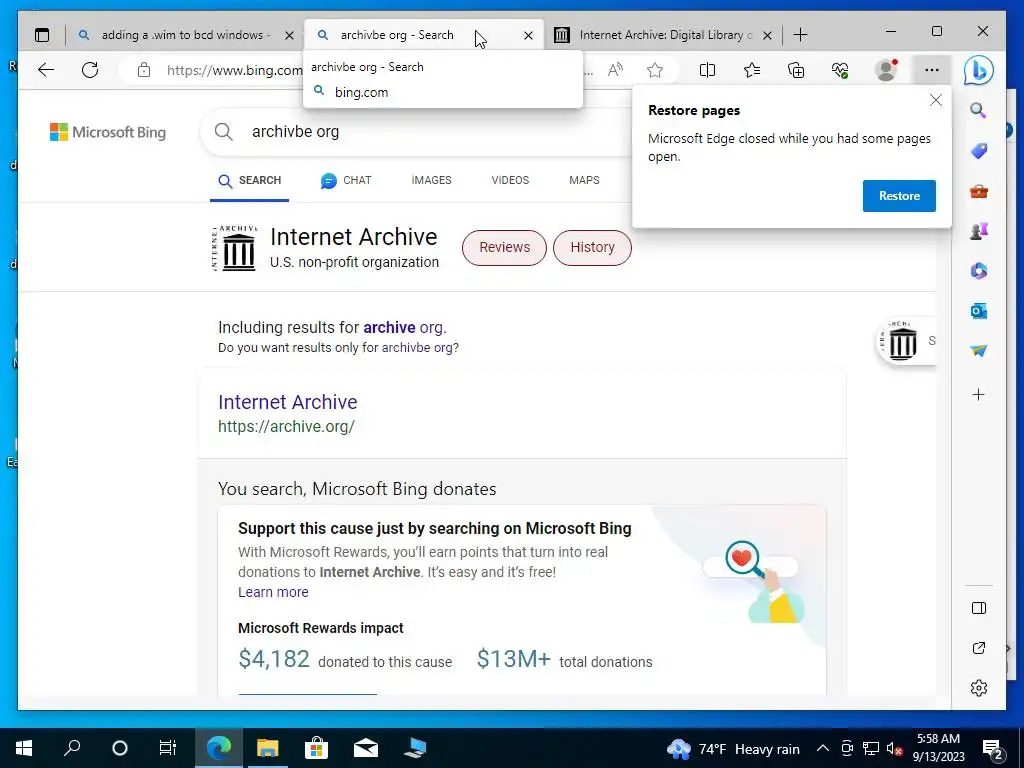1024x768 pixels.
Task: Open the tab actions menu icon
Action: tap(42, 35)
